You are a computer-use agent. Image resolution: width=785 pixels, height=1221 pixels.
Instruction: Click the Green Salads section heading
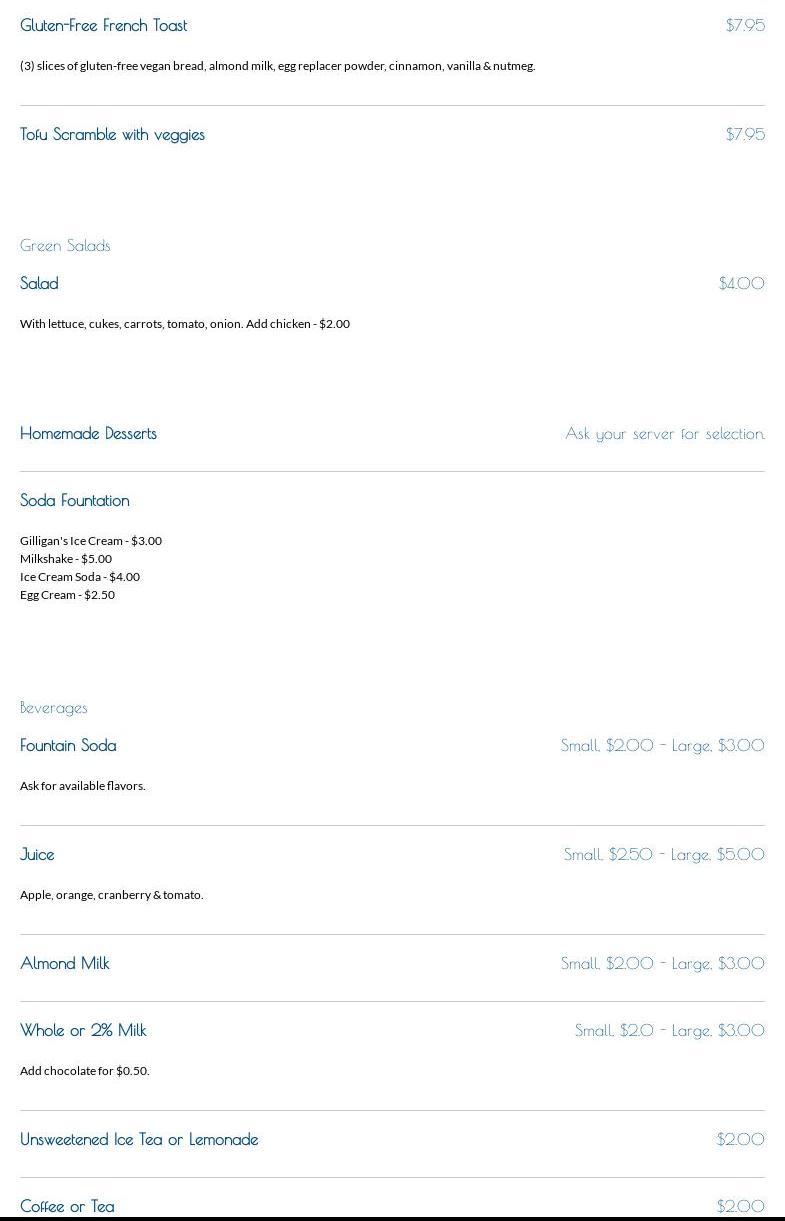tap(65, 246)
